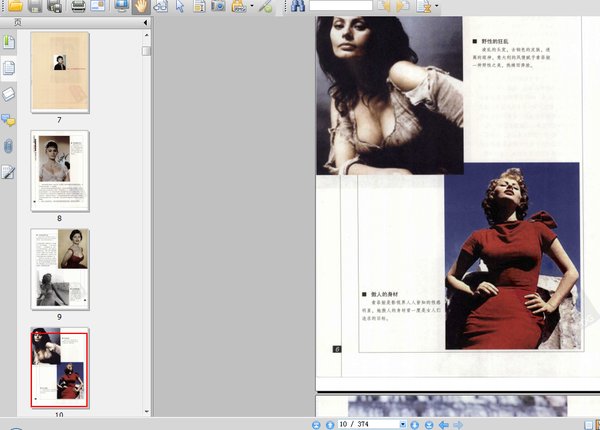Go back to previous view
The width and height of the screenshot is (600, 430).
(443, 424)
